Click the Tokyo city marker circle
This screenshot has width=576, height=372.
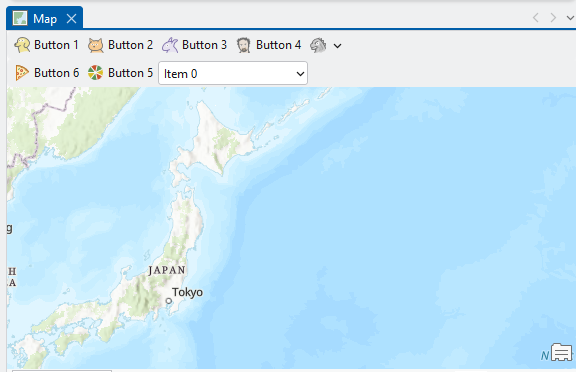coord(169,301)
